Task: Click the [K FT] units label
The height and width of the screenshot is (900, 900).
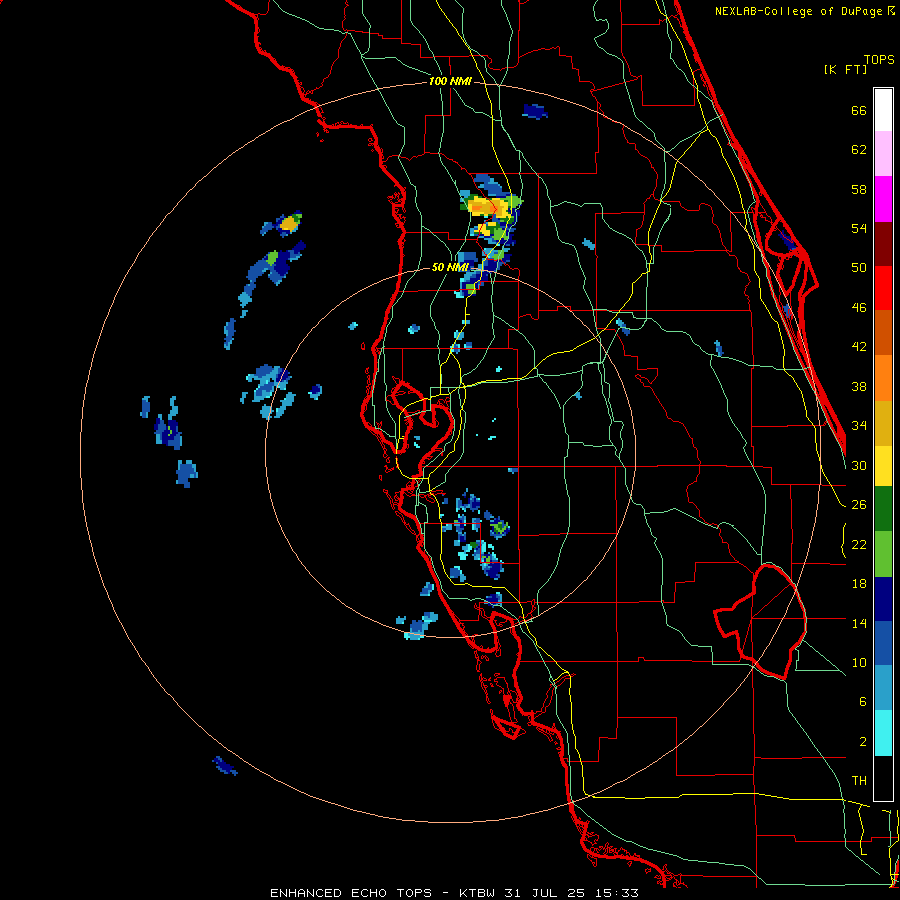Action: (x=845, y=69)
